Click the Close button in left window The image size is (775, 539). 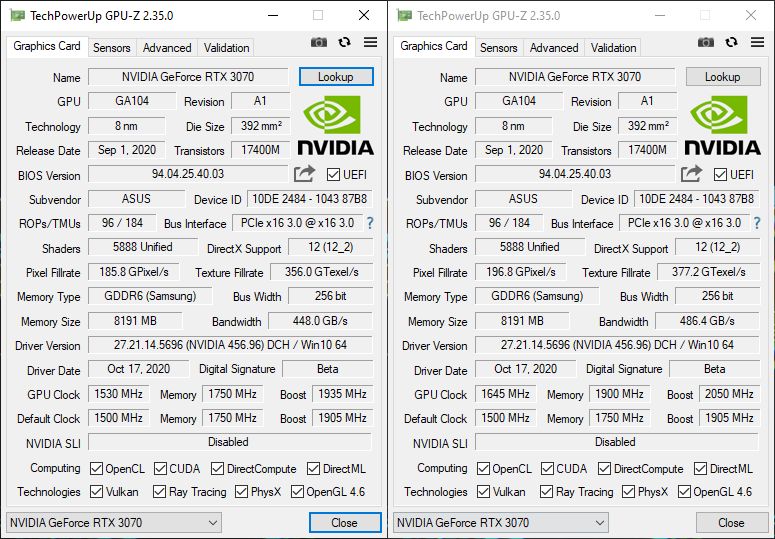(x=345, y=523)
